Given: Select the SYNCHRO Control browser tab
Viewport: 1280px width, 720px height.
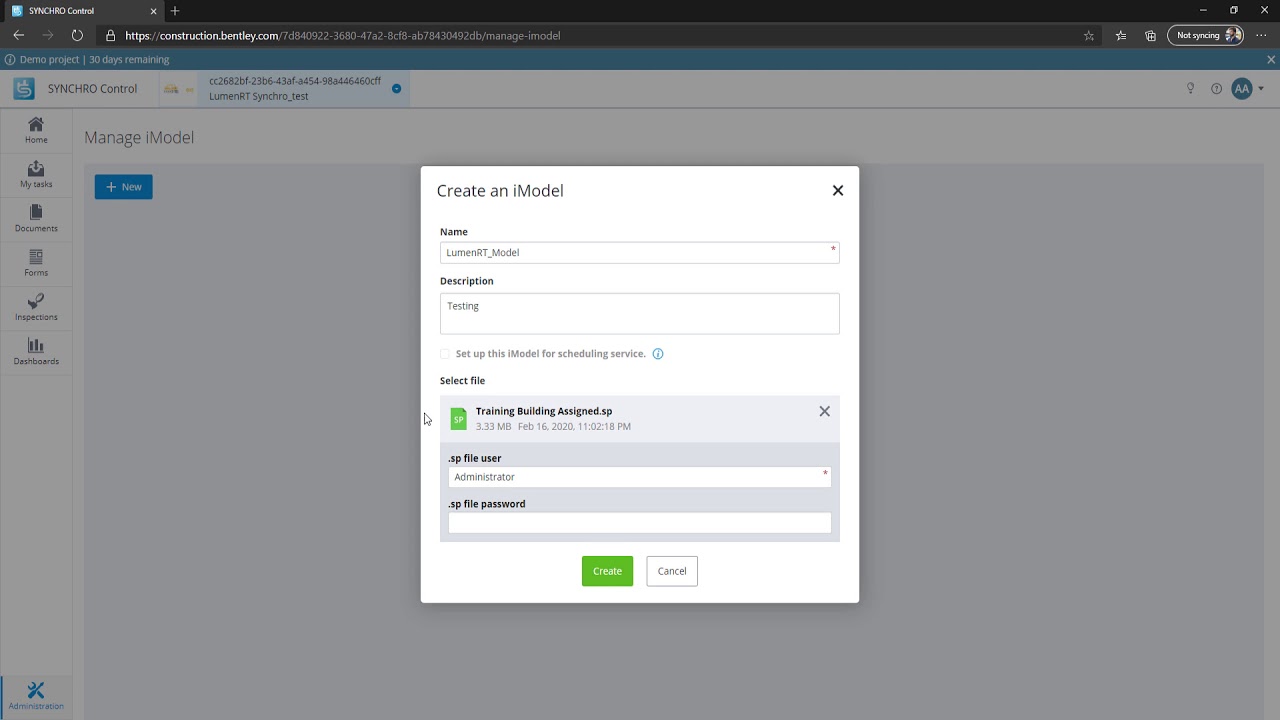Looking at the screenshot, I should pos(84,11).
